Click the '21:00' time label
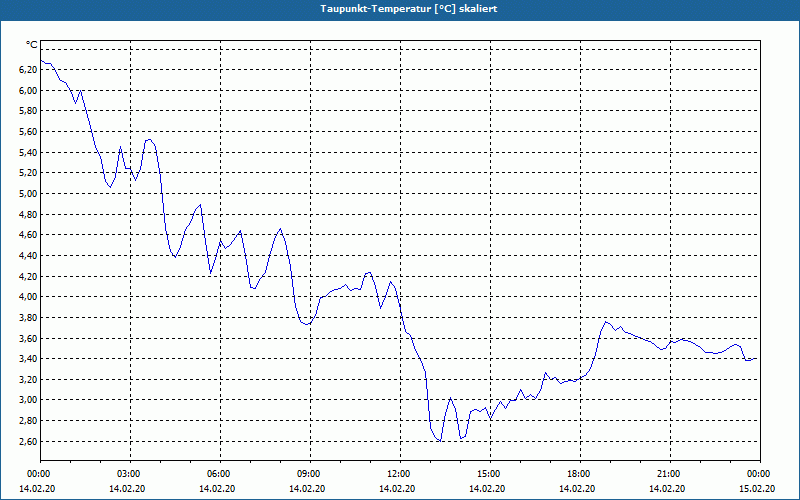800x500 pixels. pyautogui.click(x=670, y=474)
